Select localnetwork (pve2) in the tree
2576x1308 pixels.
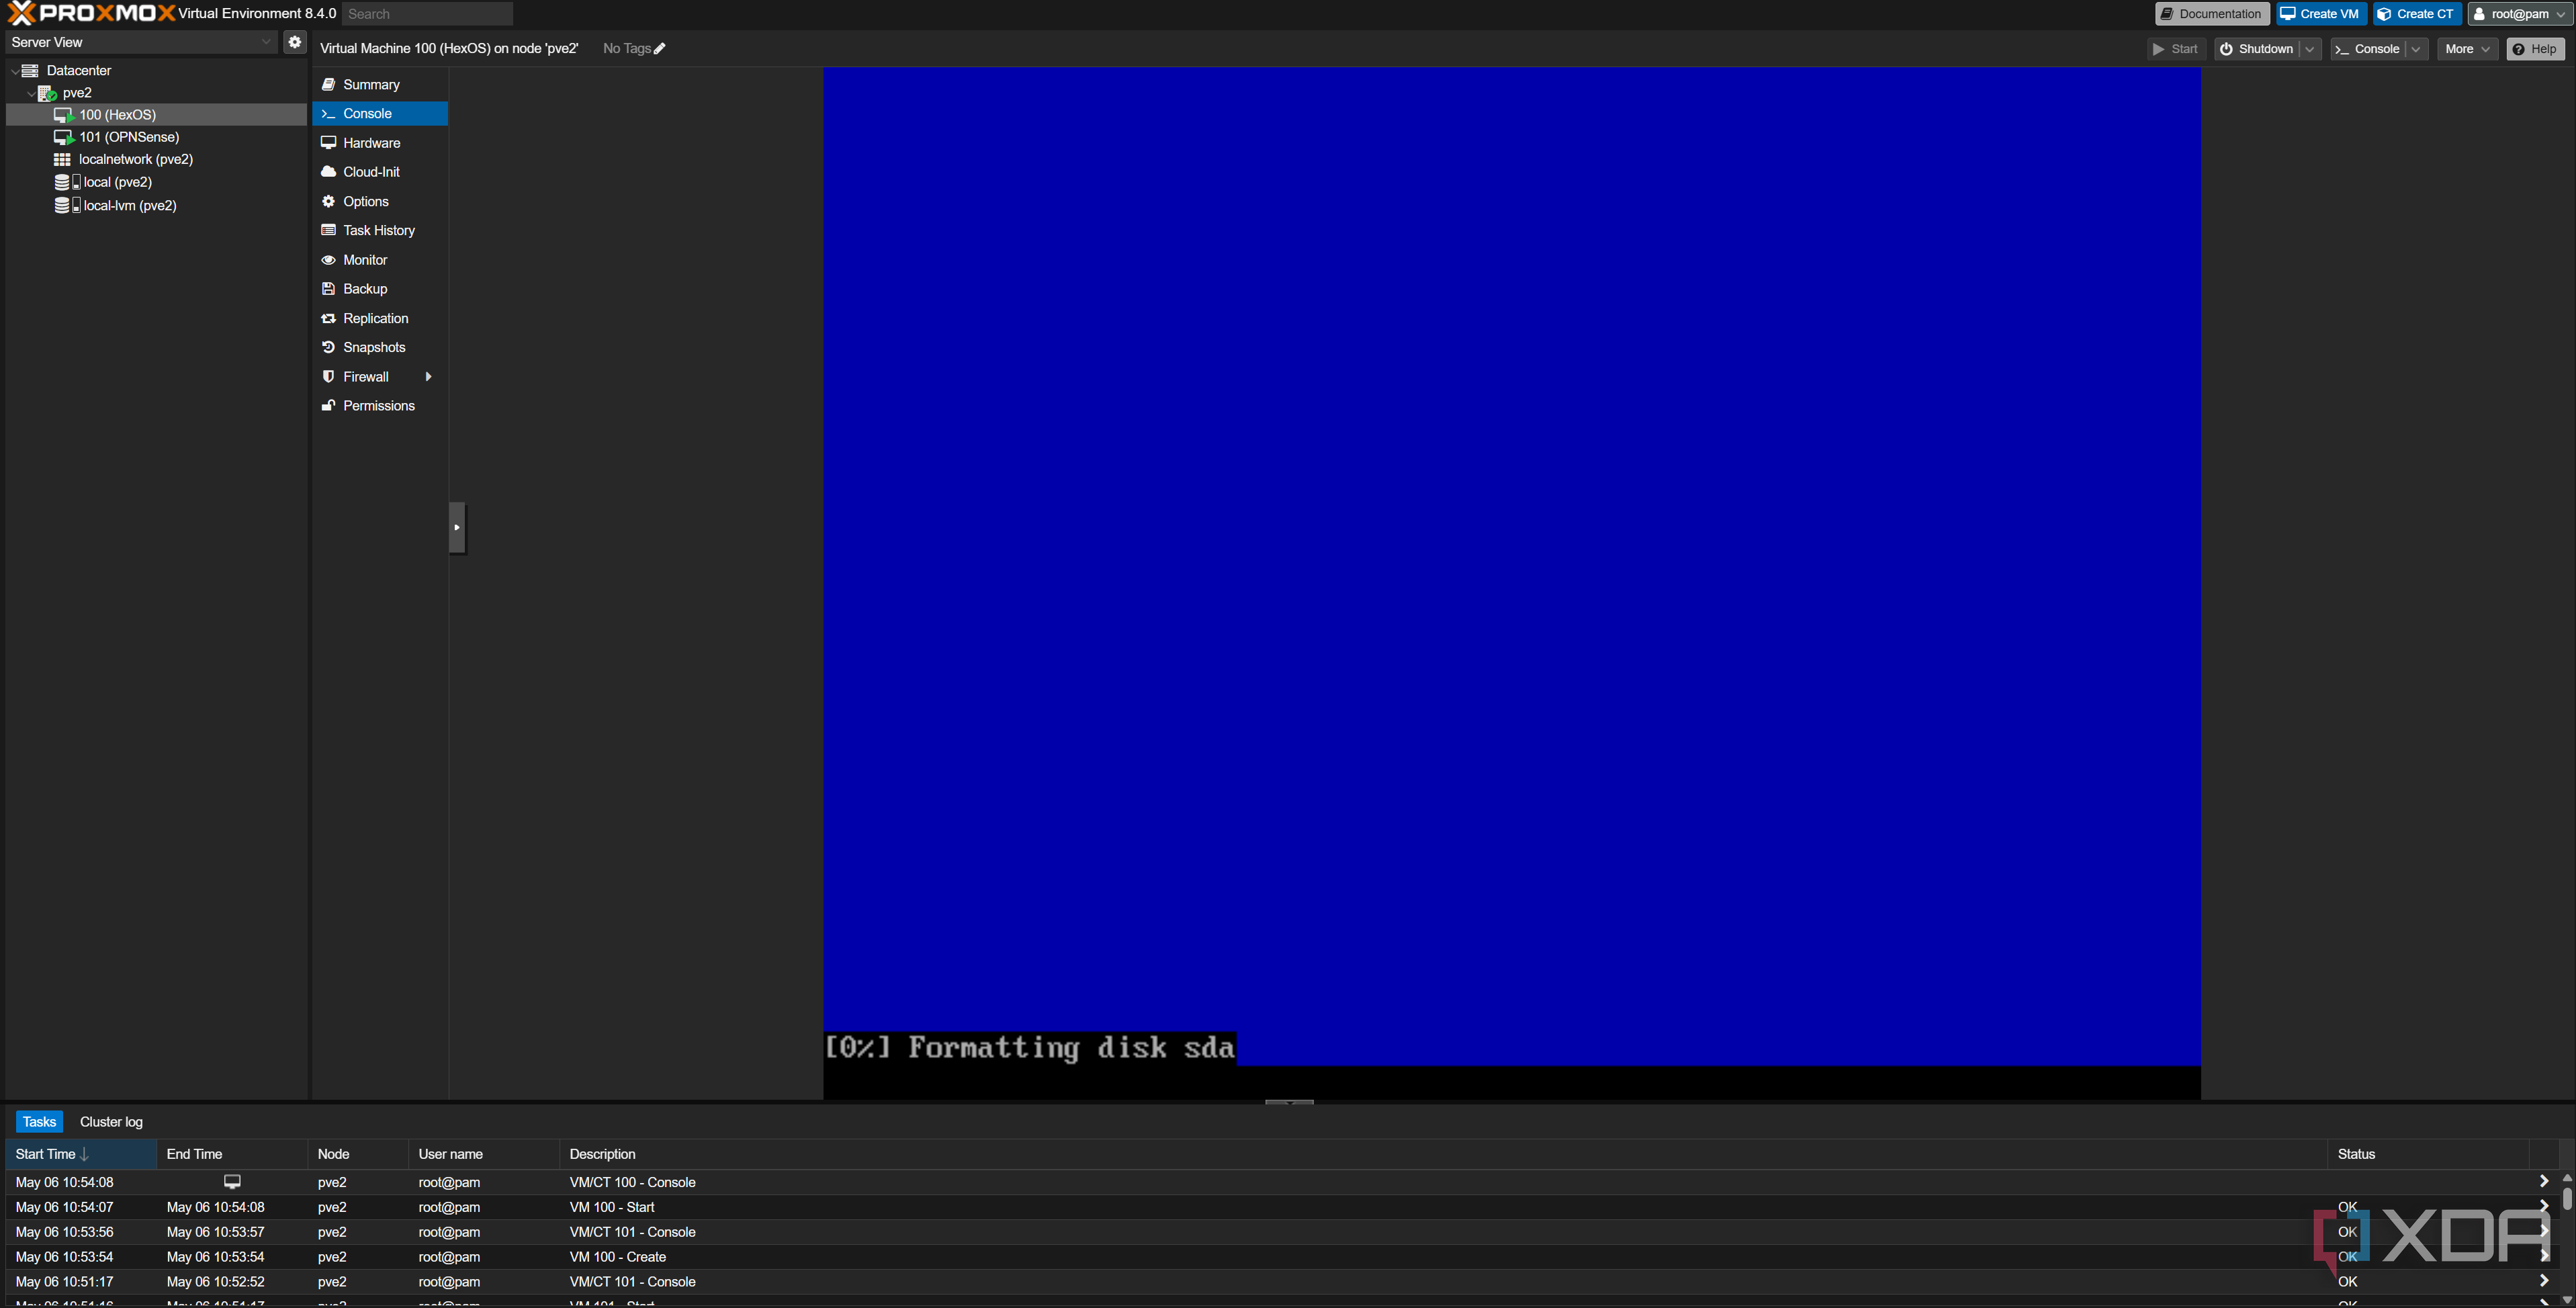click(x=136, y=160)
